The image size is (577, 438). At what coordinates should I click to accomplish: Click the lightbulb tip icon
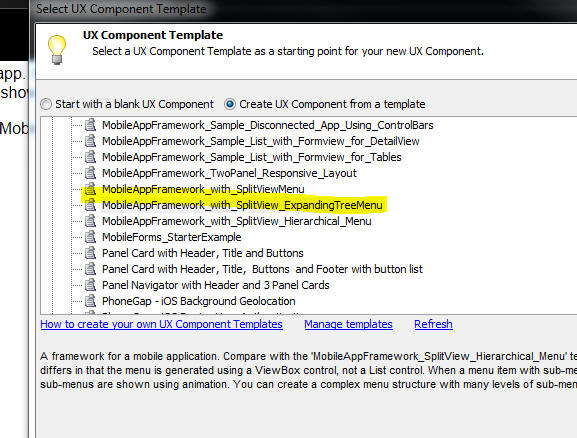(57, 50)
